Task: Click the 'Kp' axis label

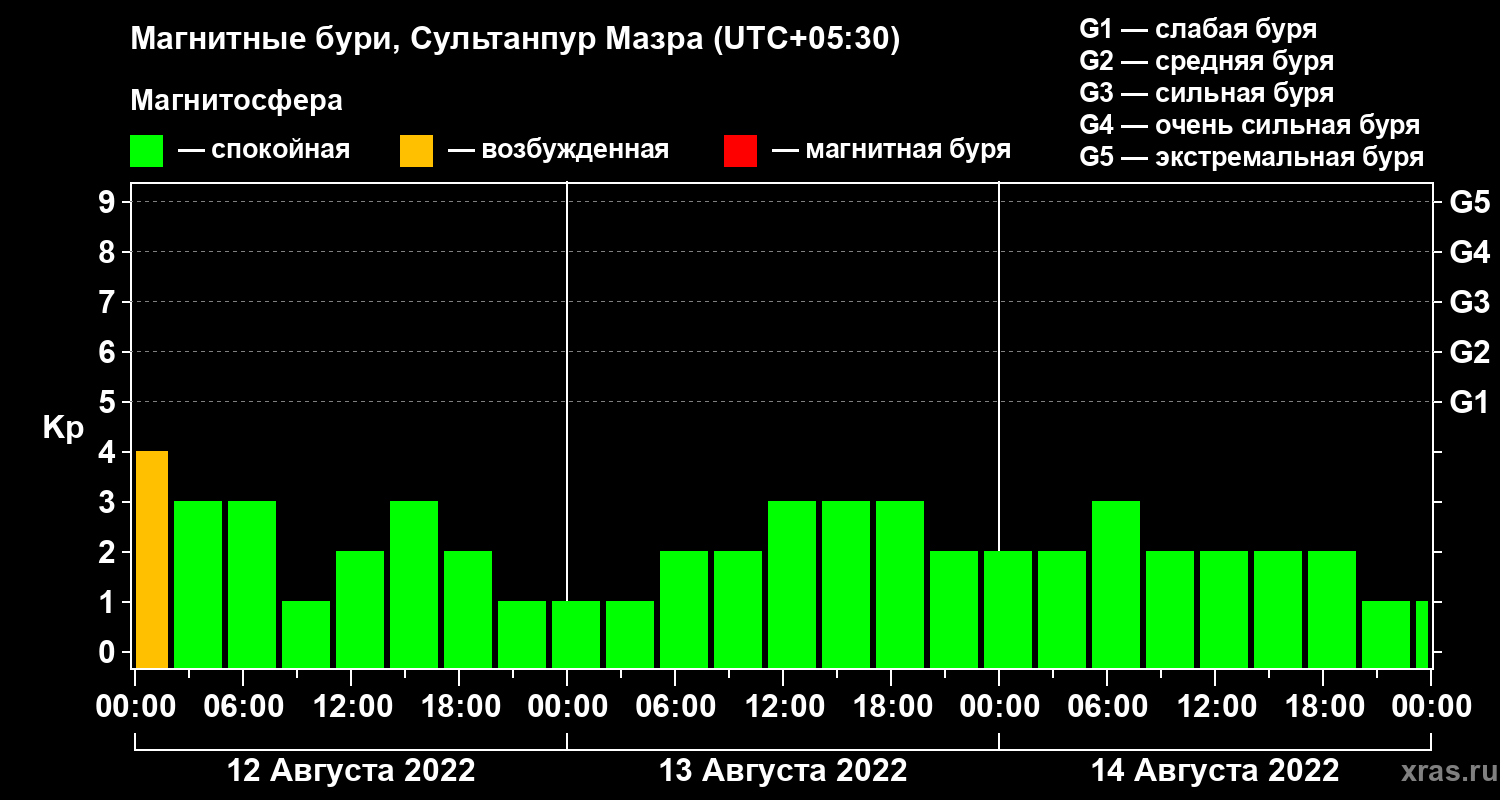Action: tap(64, 428)
